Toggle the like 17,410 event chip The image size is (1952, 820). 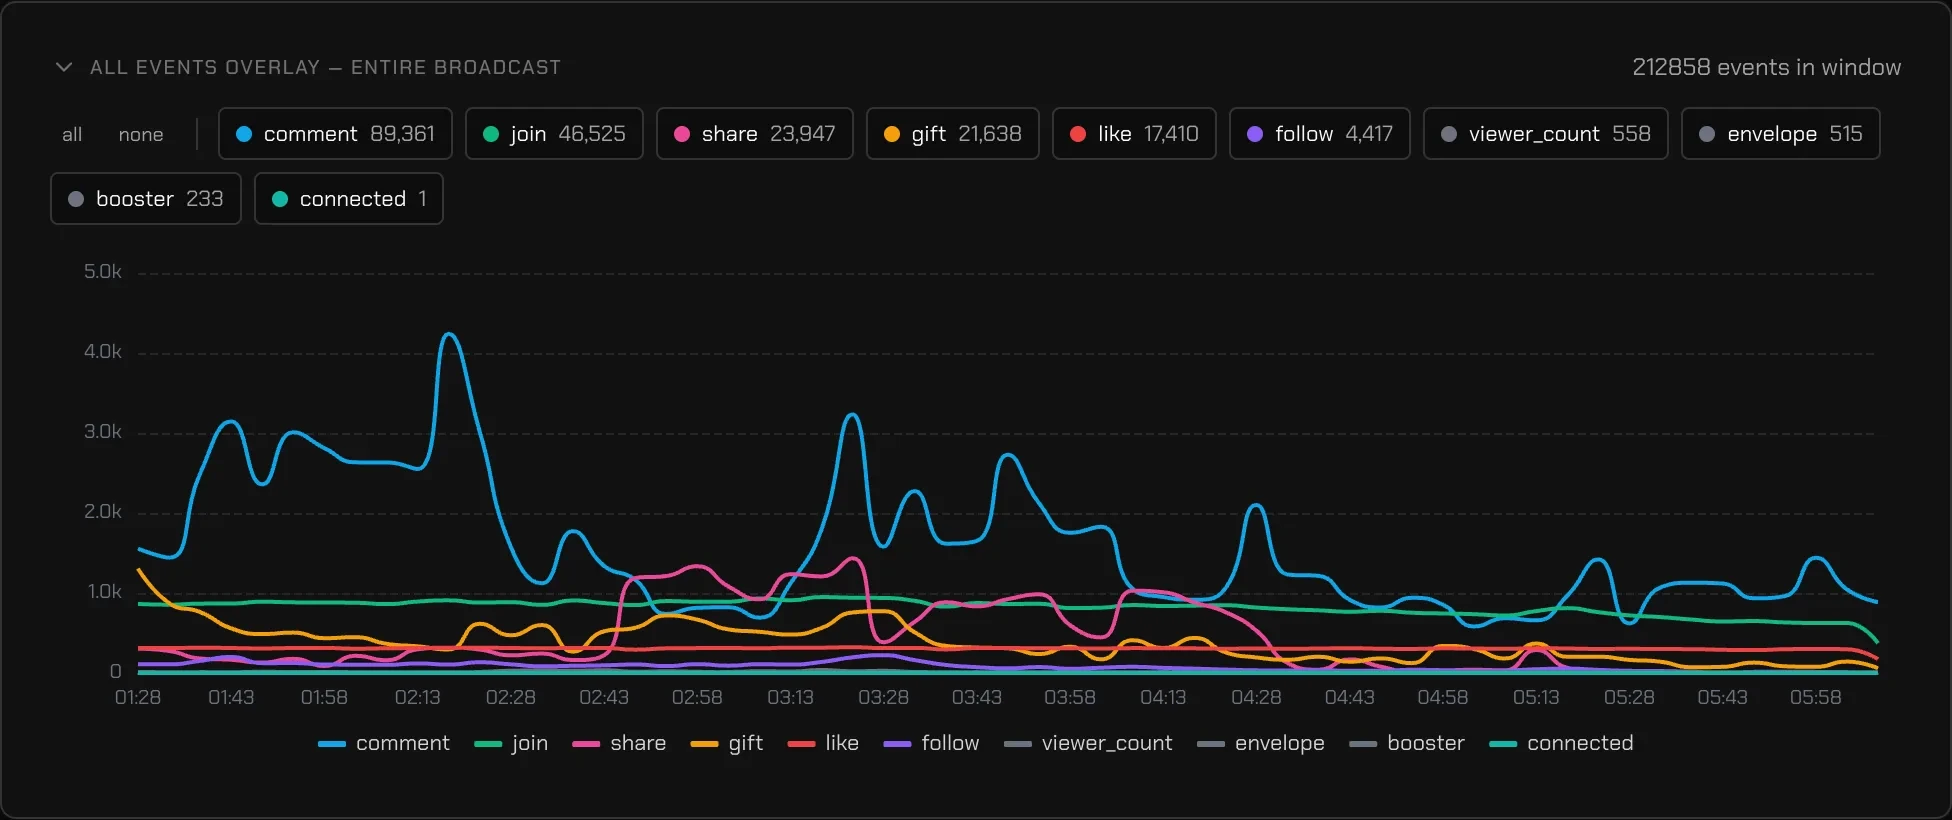point(1134,133)
